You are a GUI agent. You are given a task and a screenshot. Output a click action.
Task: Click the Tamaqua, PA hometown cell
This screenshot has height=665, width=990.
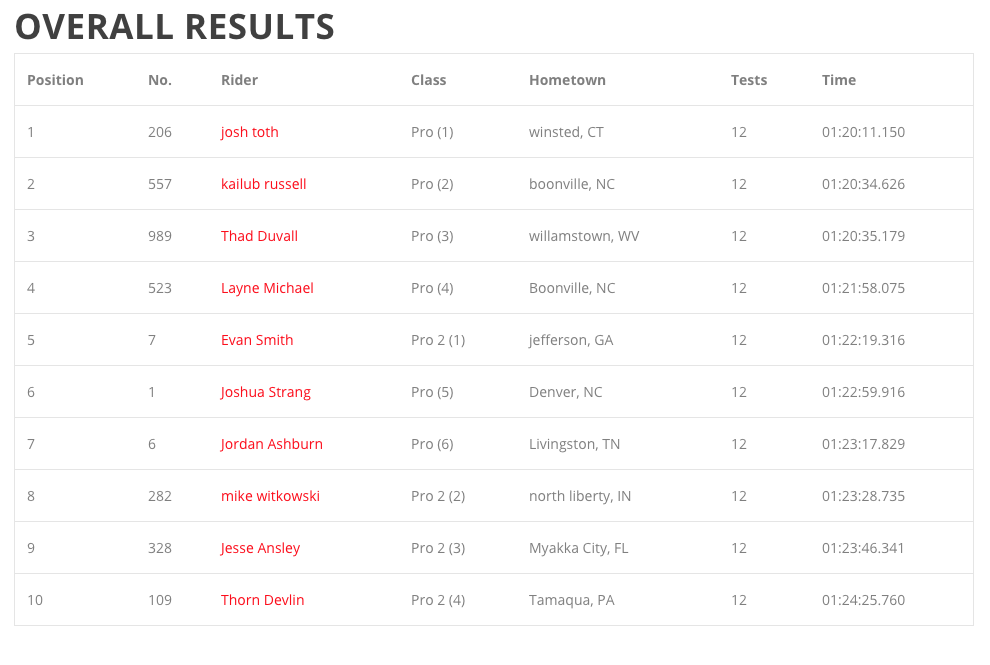point(571,600)
